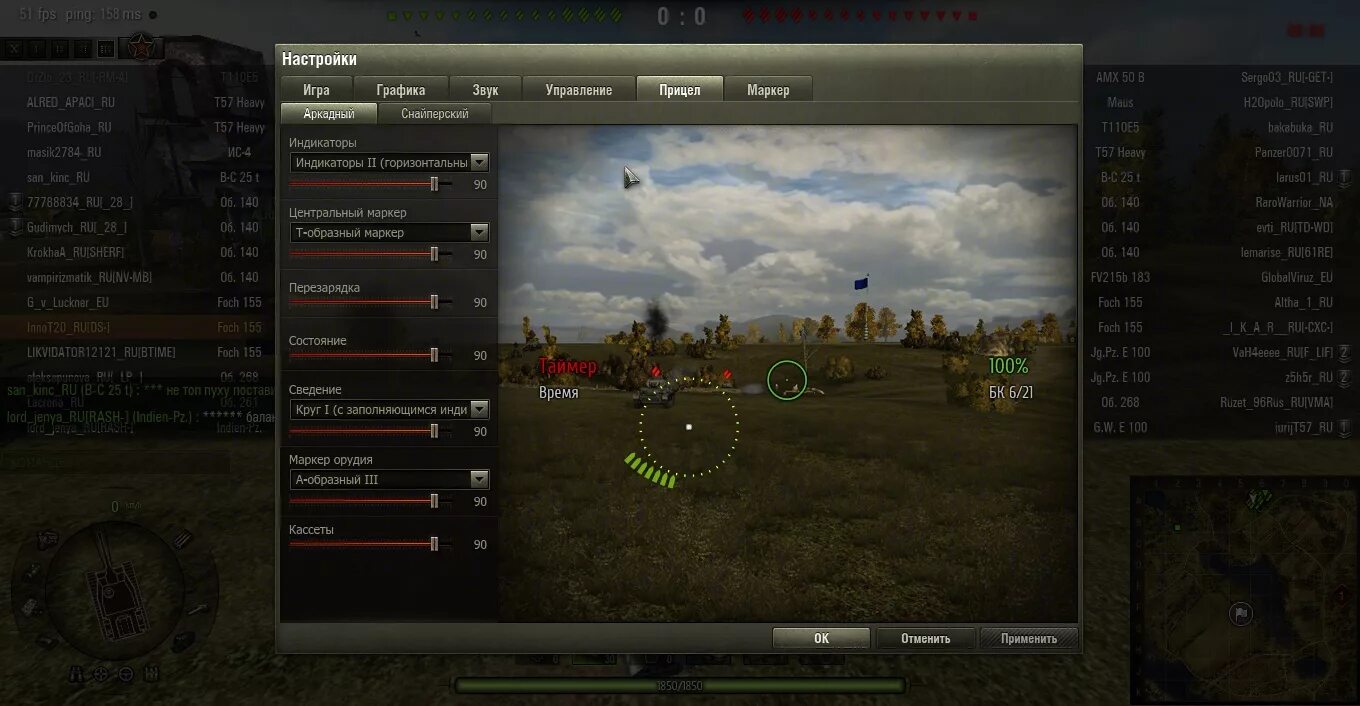Click the AMX 50 B vehicle label
Image resolution: width=1360 pixels, height=706 pixels.
point(1120,77)
